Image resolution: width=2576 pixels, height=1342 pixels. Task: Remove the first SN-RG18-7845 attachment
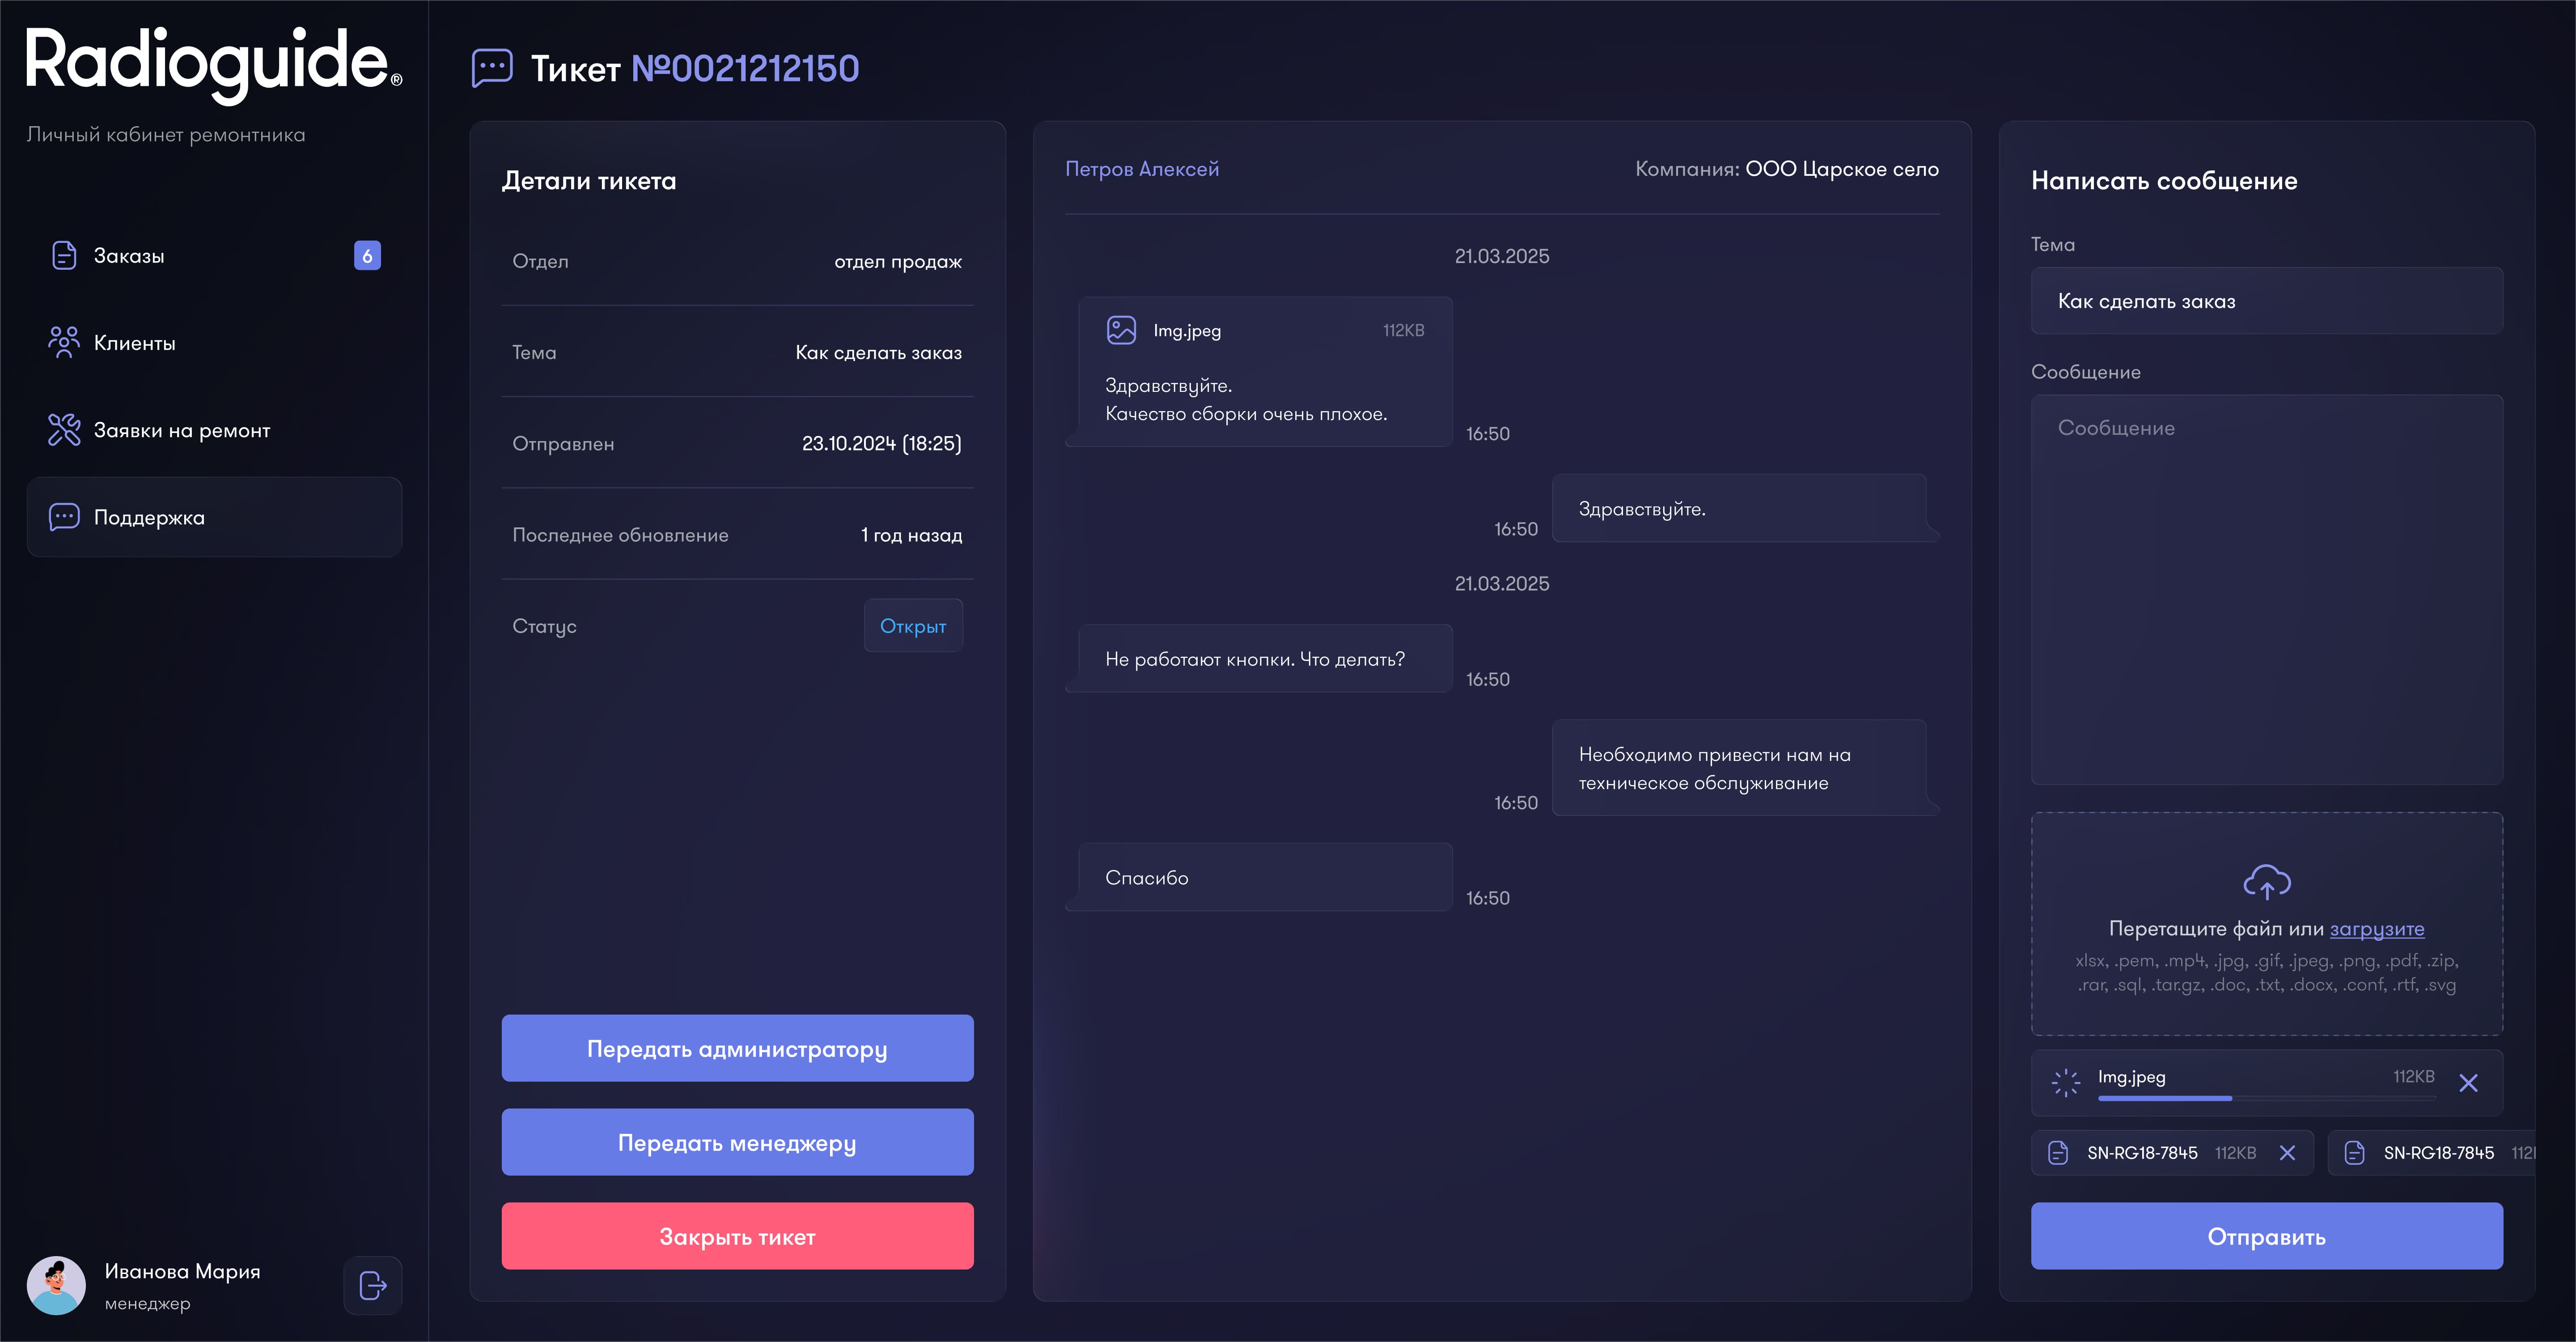[x=2287, y=1153]
